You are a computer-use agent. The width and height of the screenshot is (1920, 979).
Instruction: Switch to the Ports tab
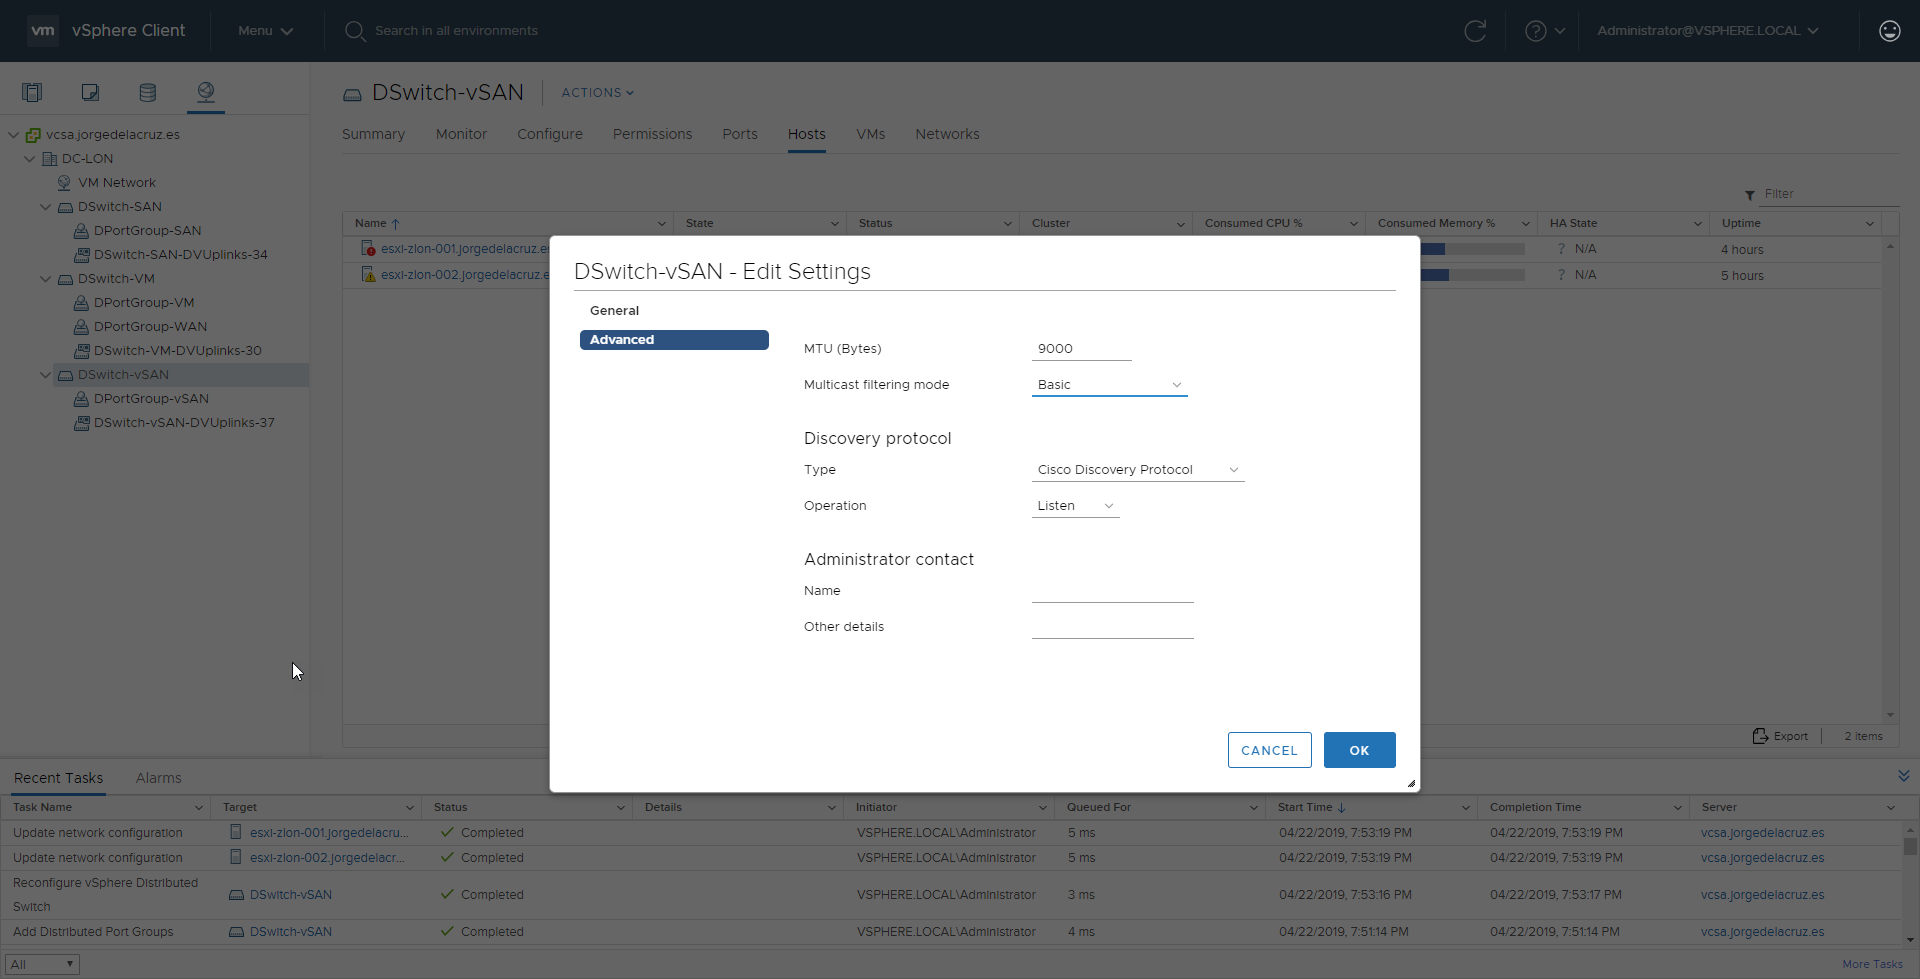pos(740,134)
